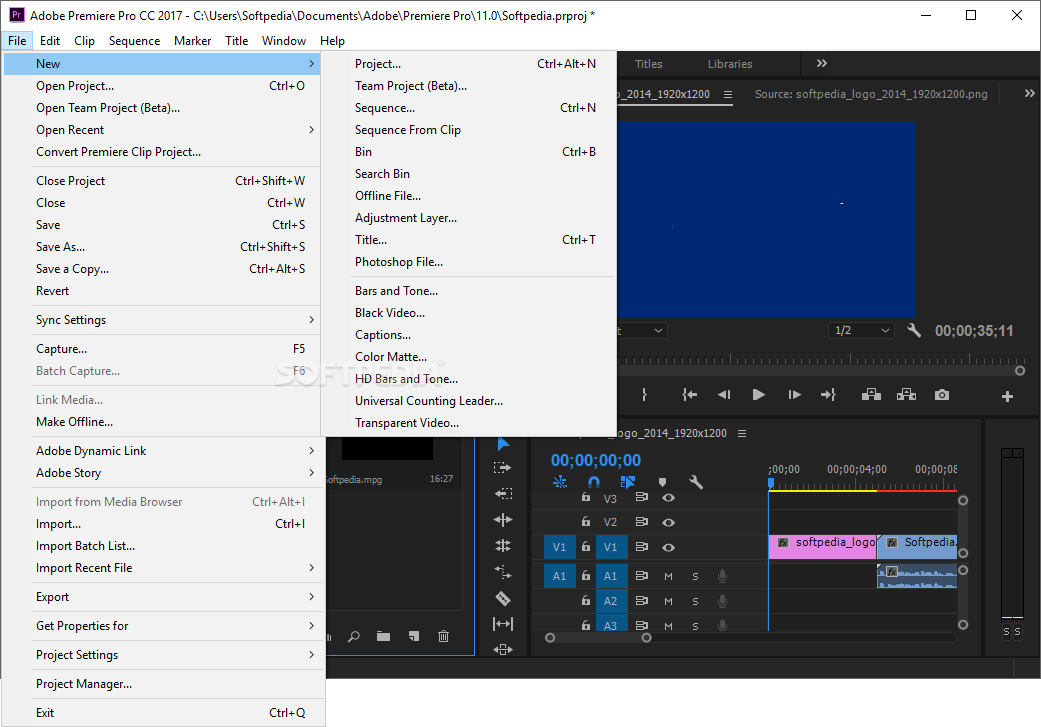The width and height of the screenshot is (1041, 727).
Task: Play the program monitor video
Action: point(758,395)
